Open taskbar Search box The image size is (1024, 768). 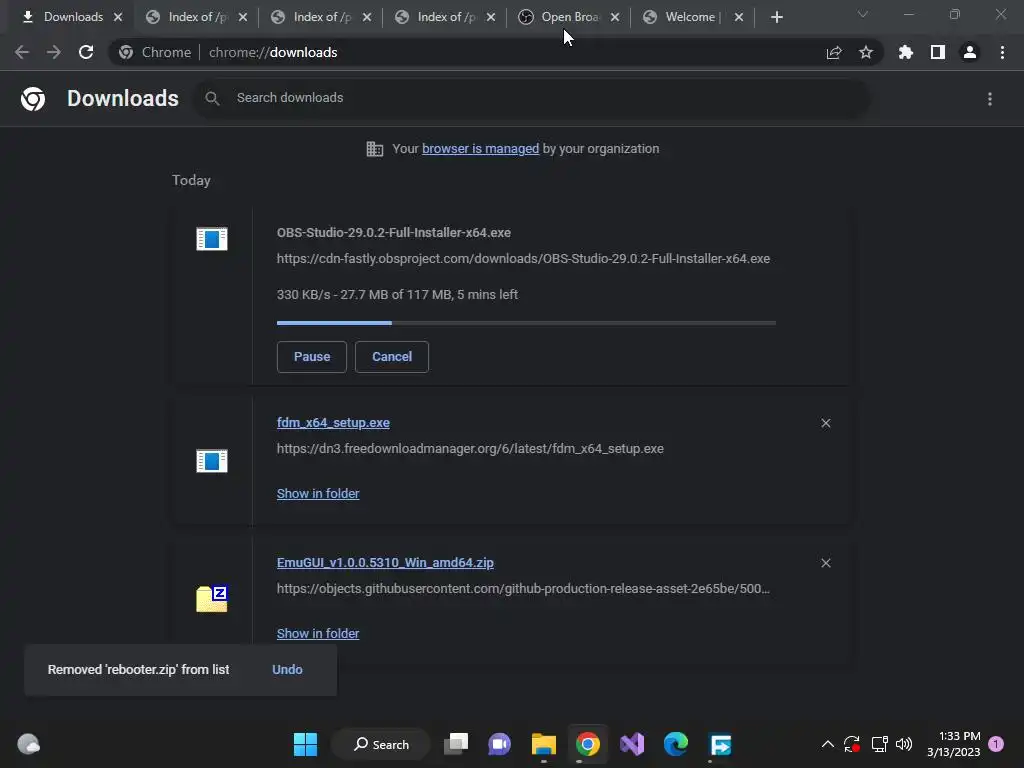tap(381, 744)
